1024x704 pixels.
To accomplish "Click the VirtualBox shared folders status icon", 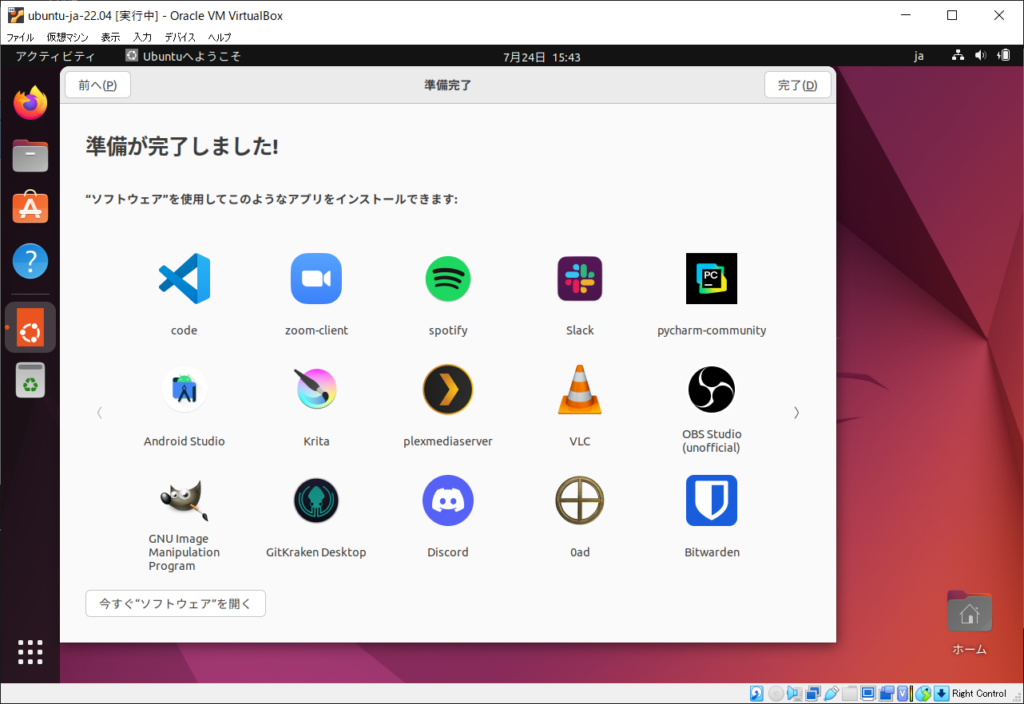I will click(x=850, y=694).
